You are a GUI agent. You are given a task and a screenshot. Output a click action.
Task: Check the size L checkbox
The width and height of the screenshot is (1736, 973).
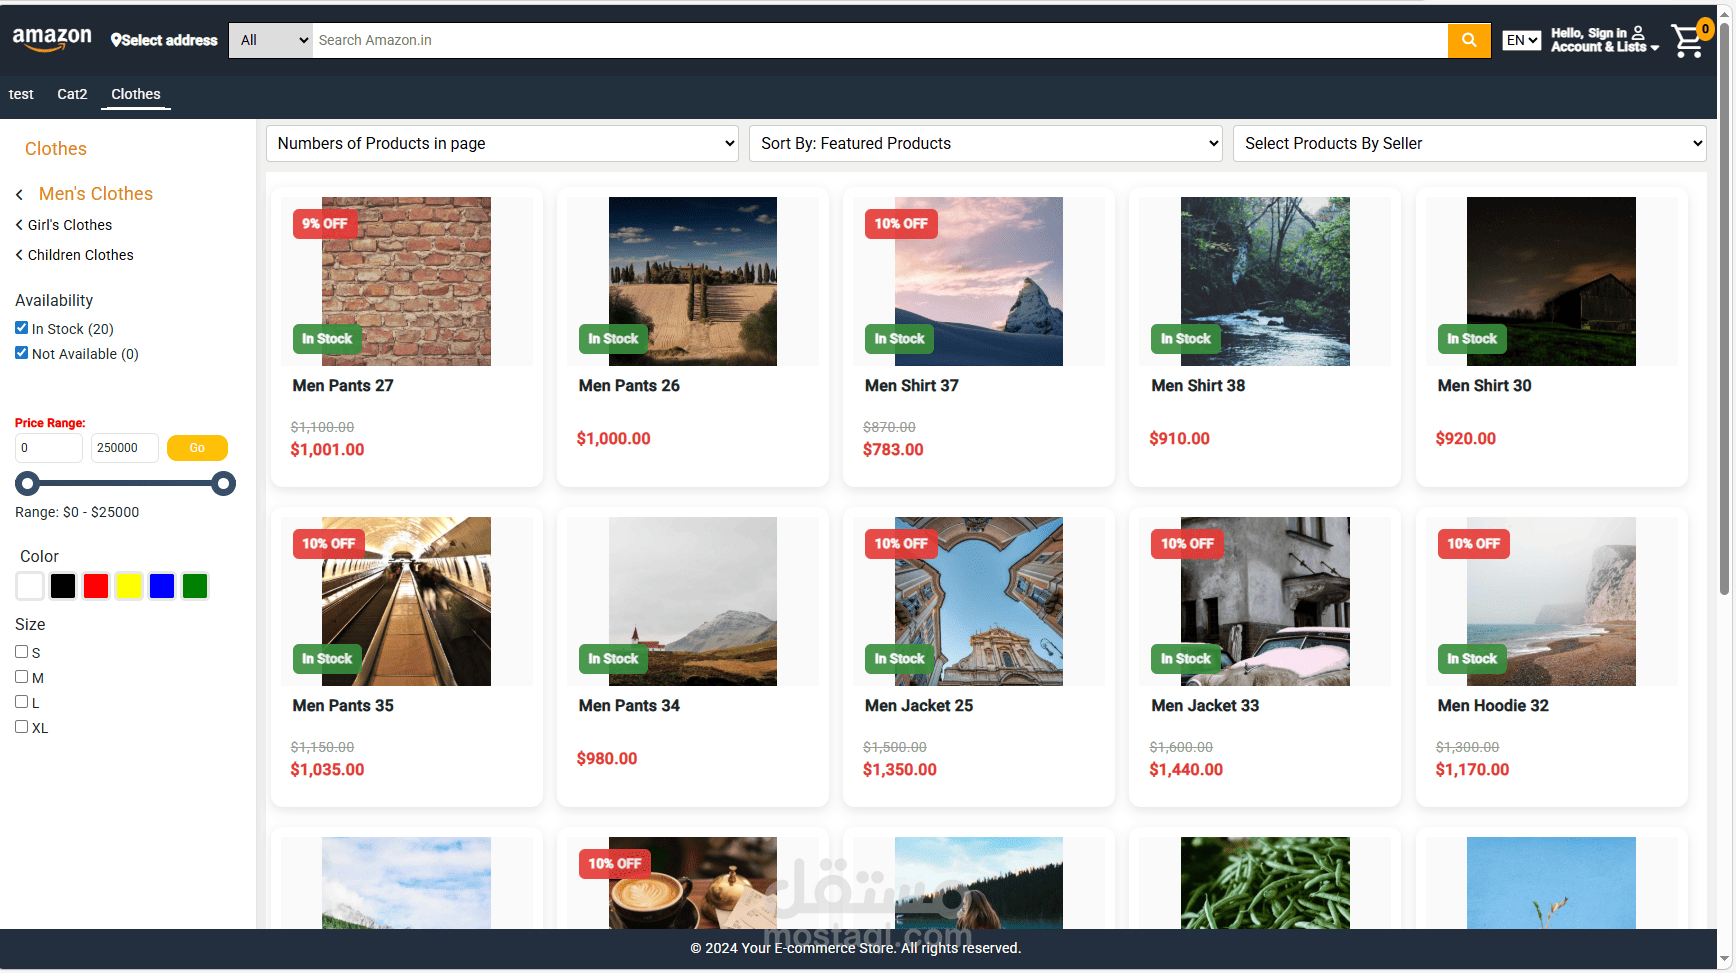pos(21,702)
